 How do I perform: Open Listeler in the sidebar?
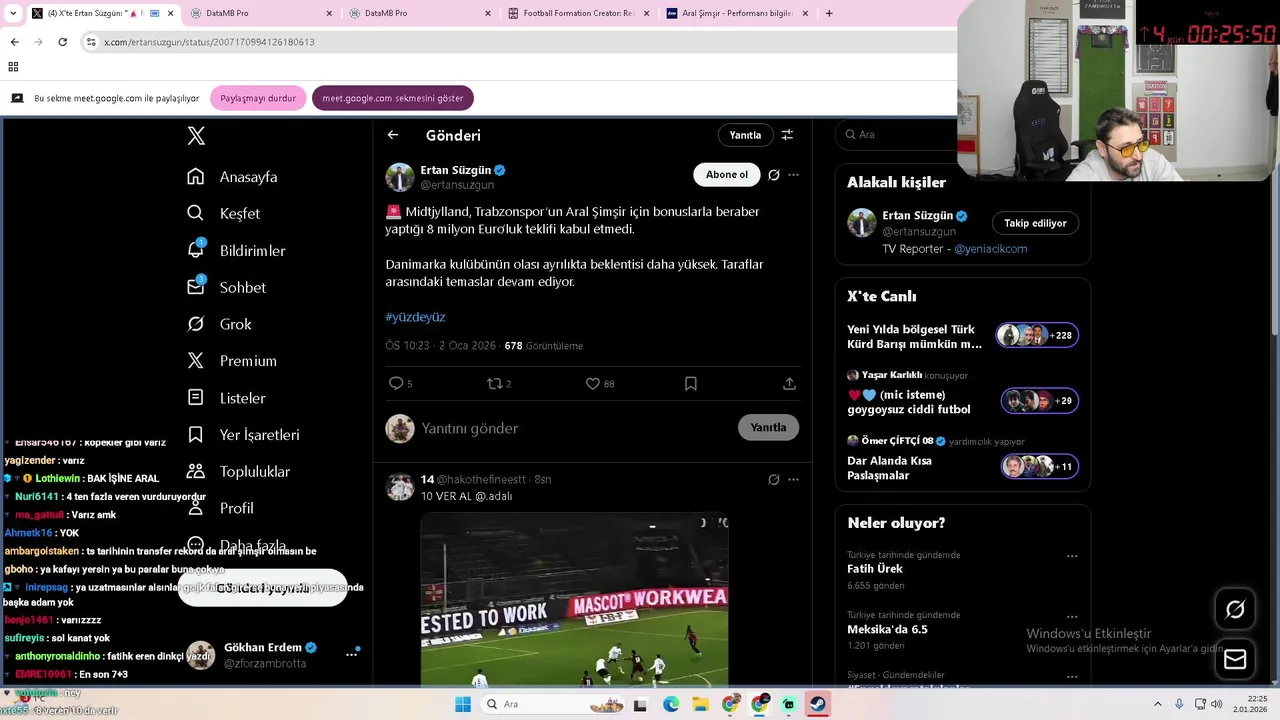[226, 398]
